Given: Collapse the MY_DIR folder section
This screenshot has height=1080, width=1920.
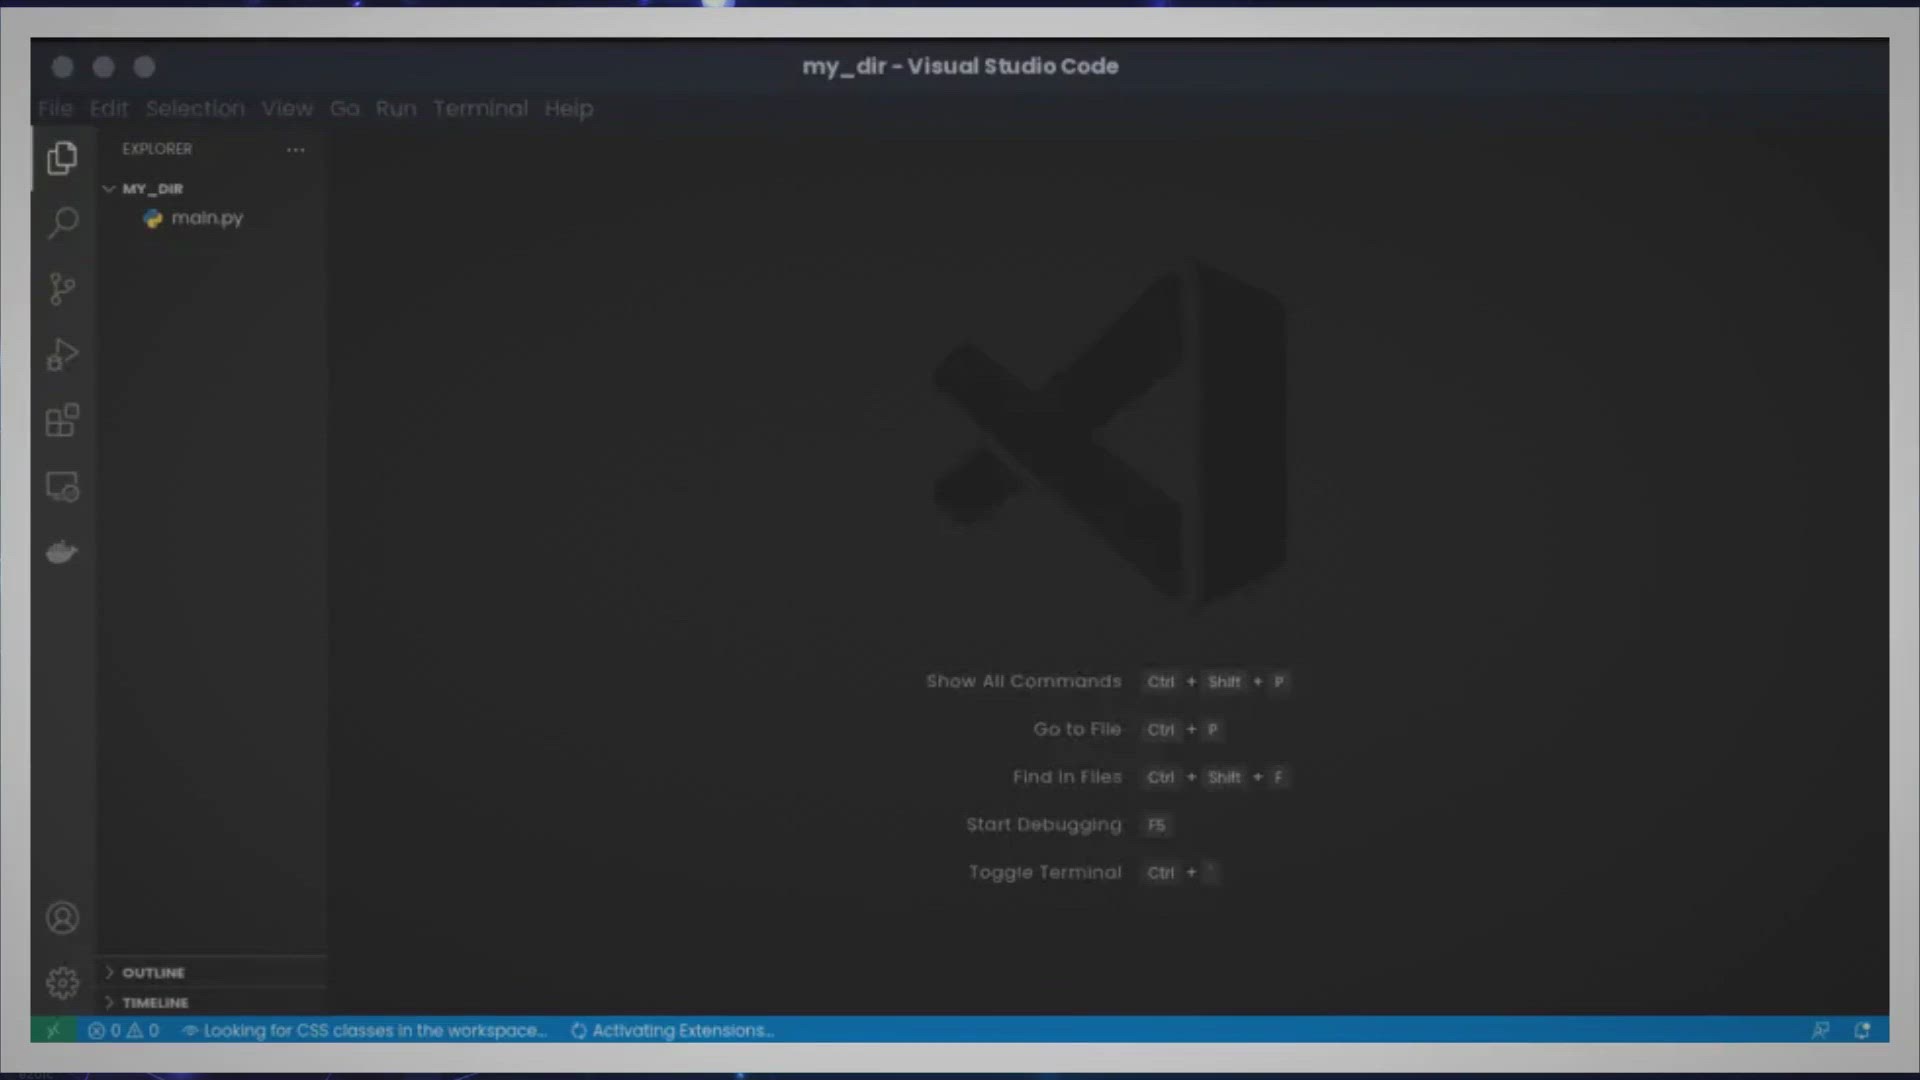Looking at the screenshot, I should tap(212, 189).
